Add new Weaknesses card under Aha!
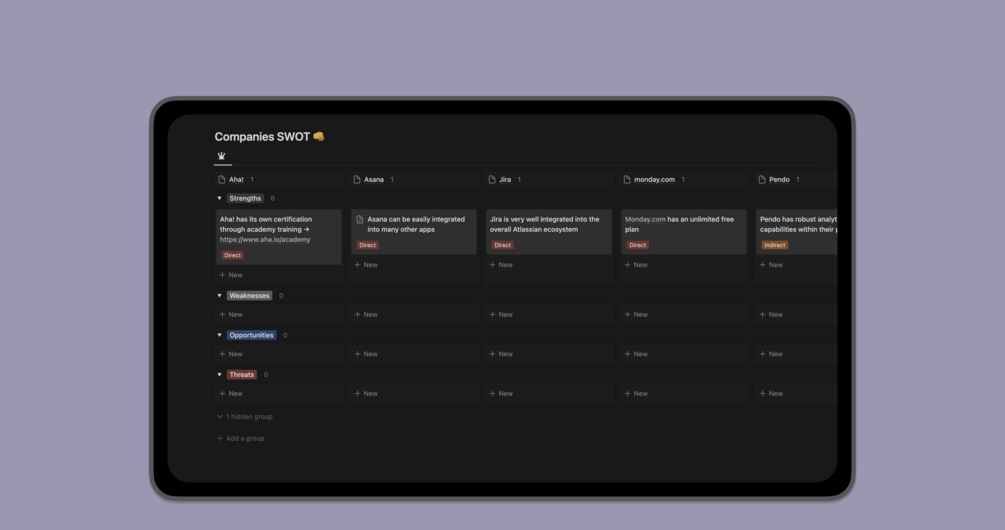The image size is (1005, 530). tap(231, 315)
